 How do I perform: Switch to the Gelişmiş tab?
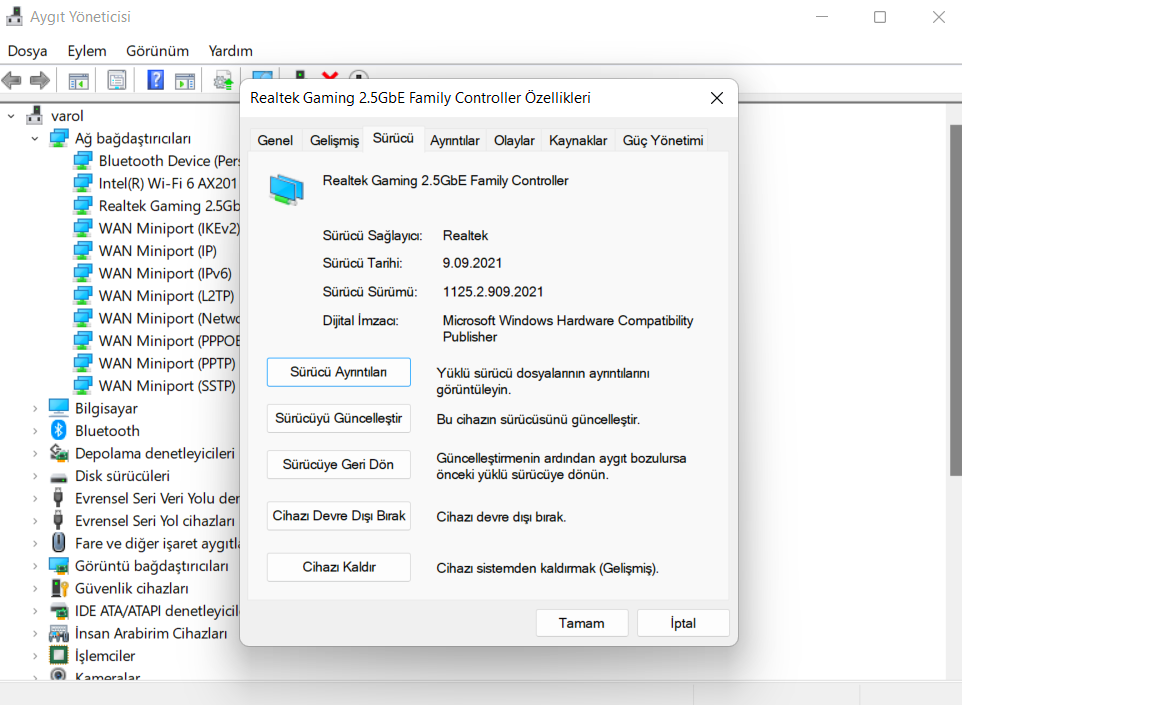click(x=334, y=140)
